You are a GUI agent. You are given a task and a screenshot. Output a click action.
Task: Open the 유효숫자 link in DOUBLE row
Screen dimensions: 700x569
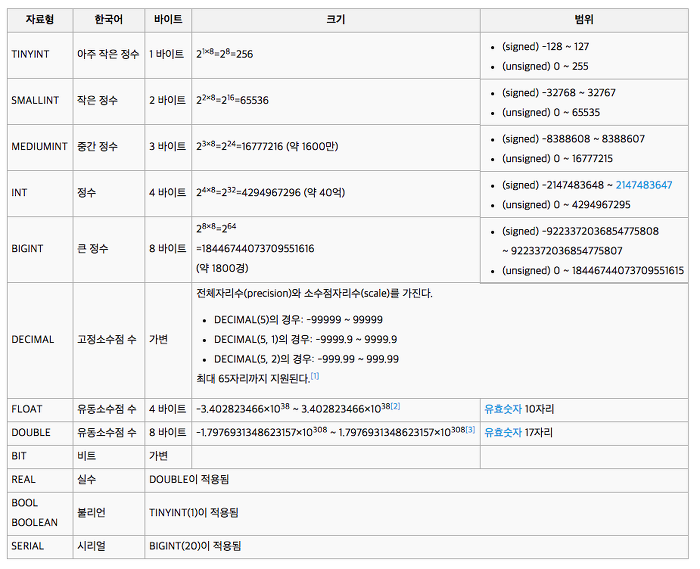tap(503, 432)
